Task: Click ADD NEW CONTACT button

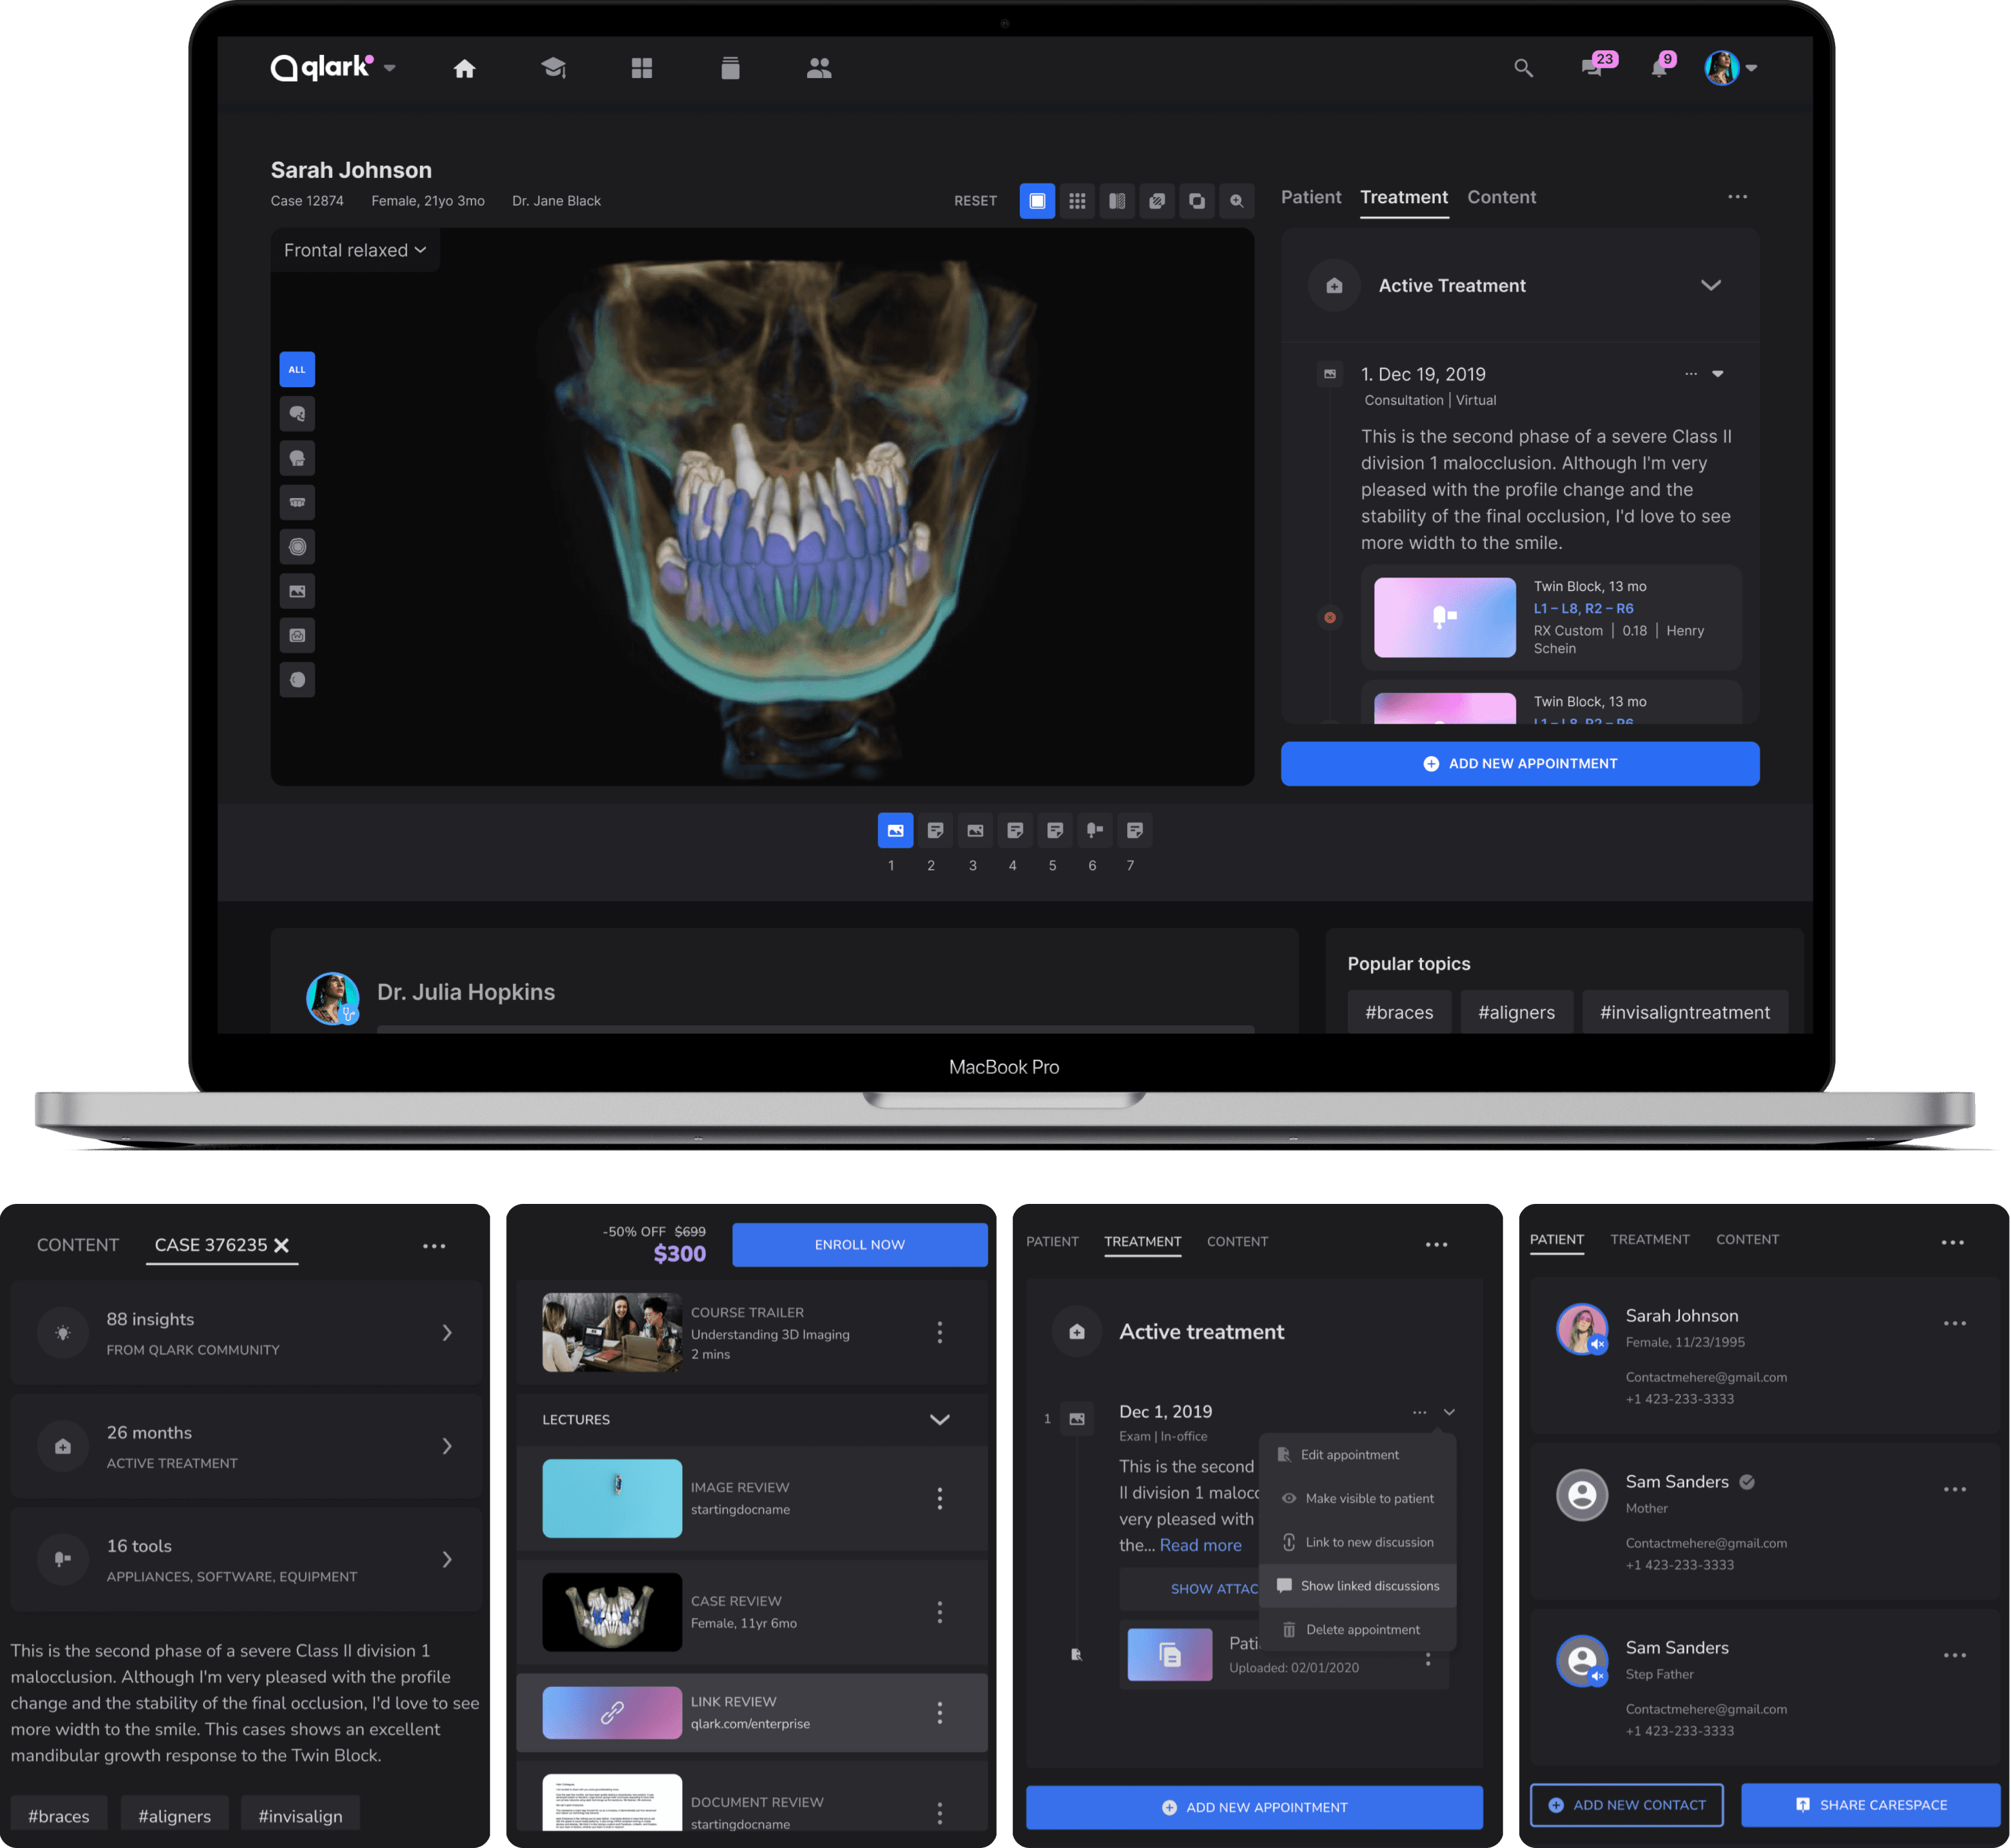Action: coord(1627,1805)
